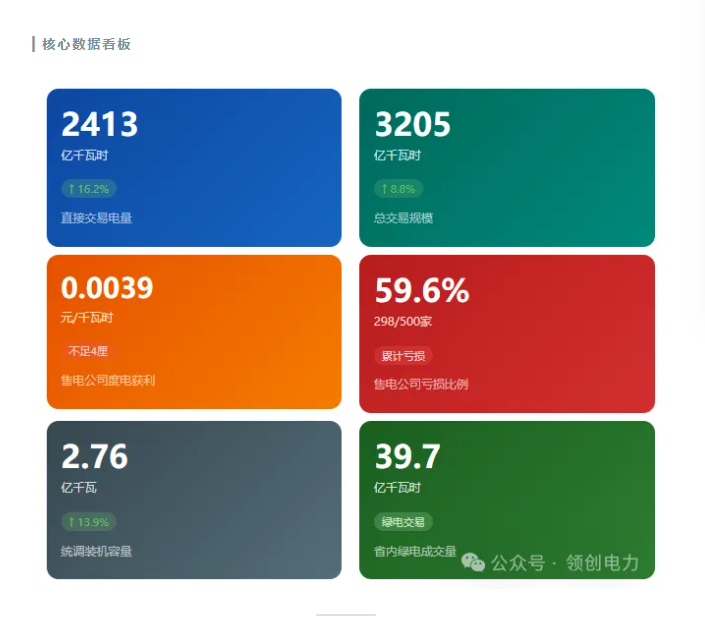Viewport: 705px width, 627px height.
Task: Click the 亿千瓦时 unit under 39.7
Action: pyautogui.click(x=397, y=488)
